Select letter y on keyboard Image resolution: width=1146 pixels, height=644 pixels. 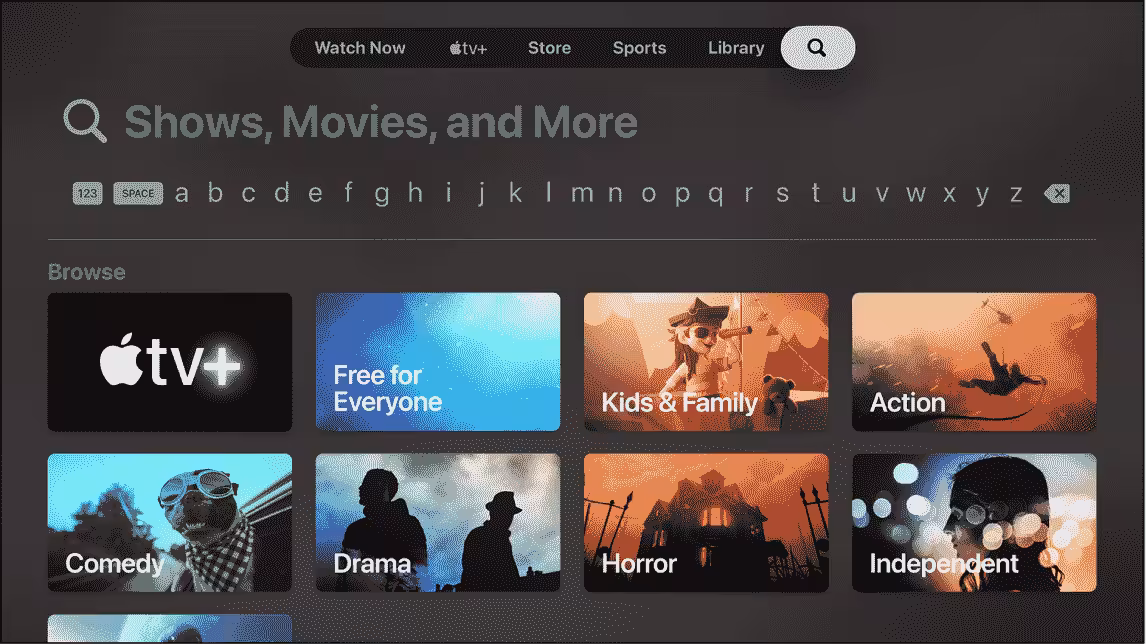click(x=982, y=195)
